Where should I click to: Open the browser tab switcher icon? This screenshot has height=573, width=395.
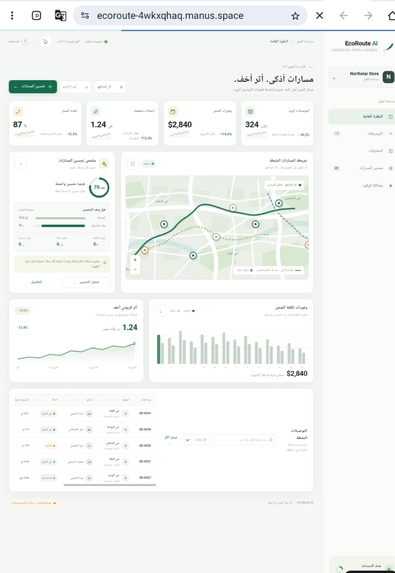click(36, 15)
